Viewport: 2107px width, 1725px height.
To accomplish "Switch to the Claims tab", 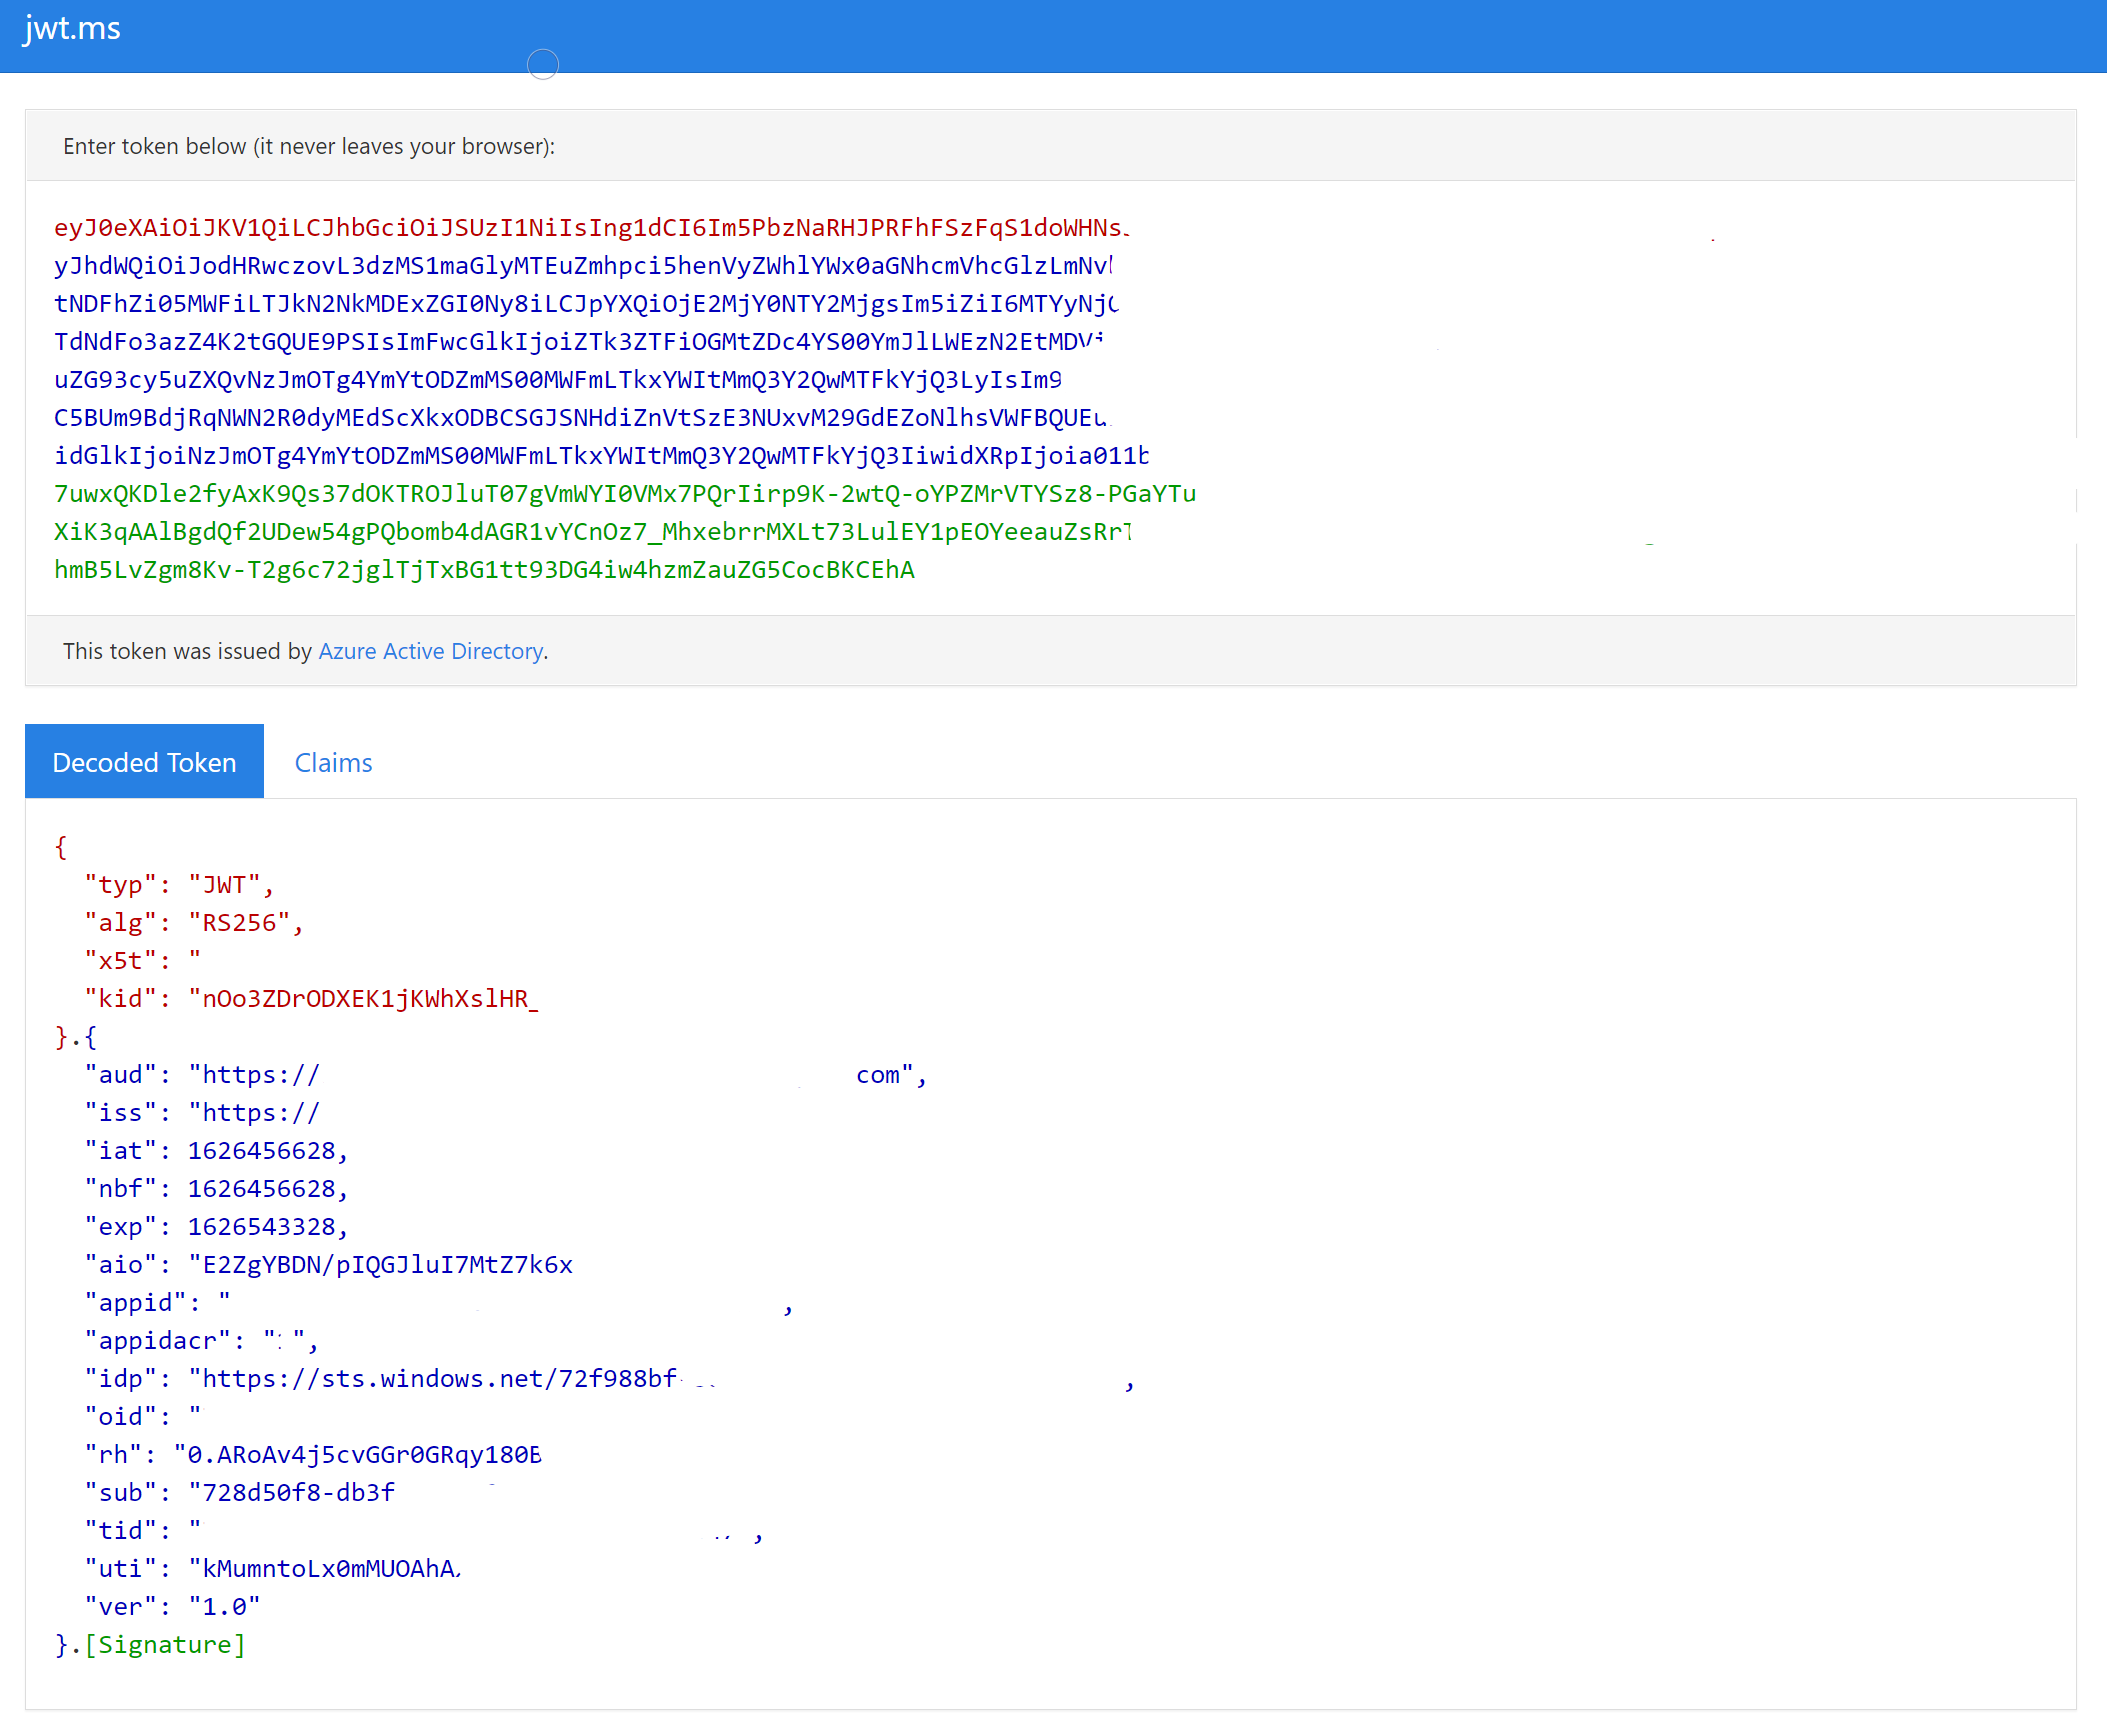I will [x=333, y=763].
